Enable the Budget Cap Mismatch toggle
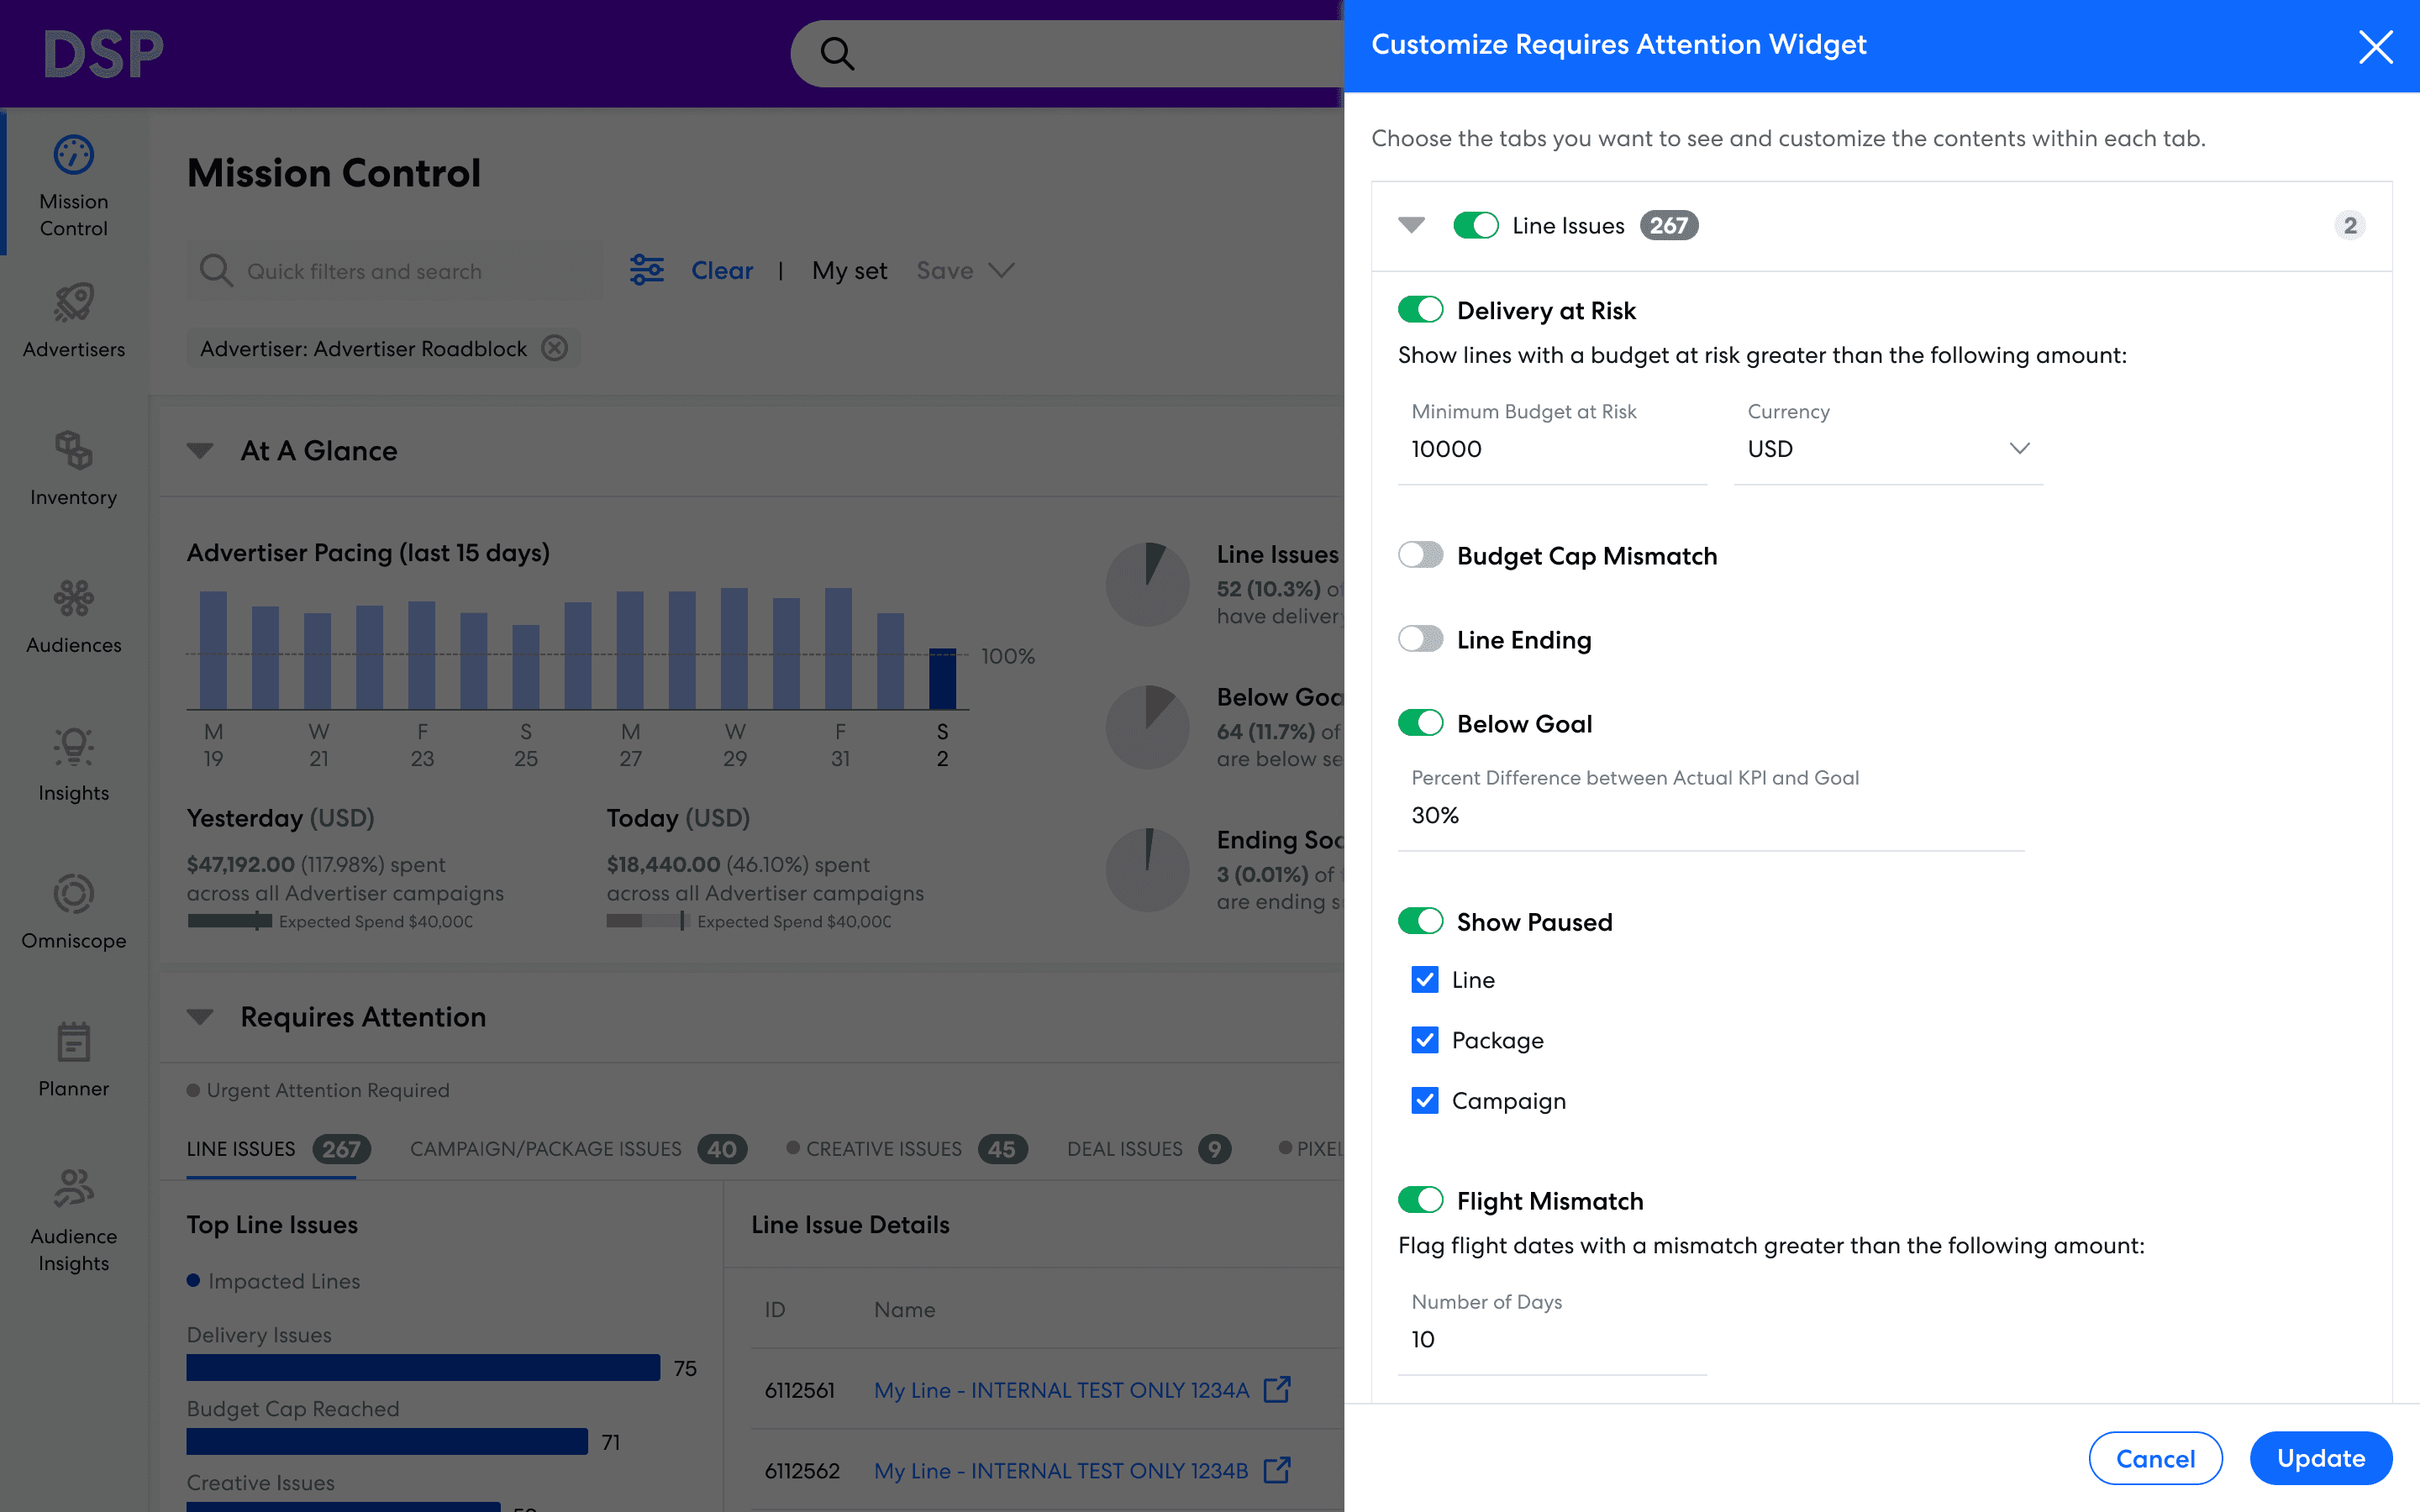Image resolution: width=2420 pixels, height=1512 pixels. click(1420, 555)
